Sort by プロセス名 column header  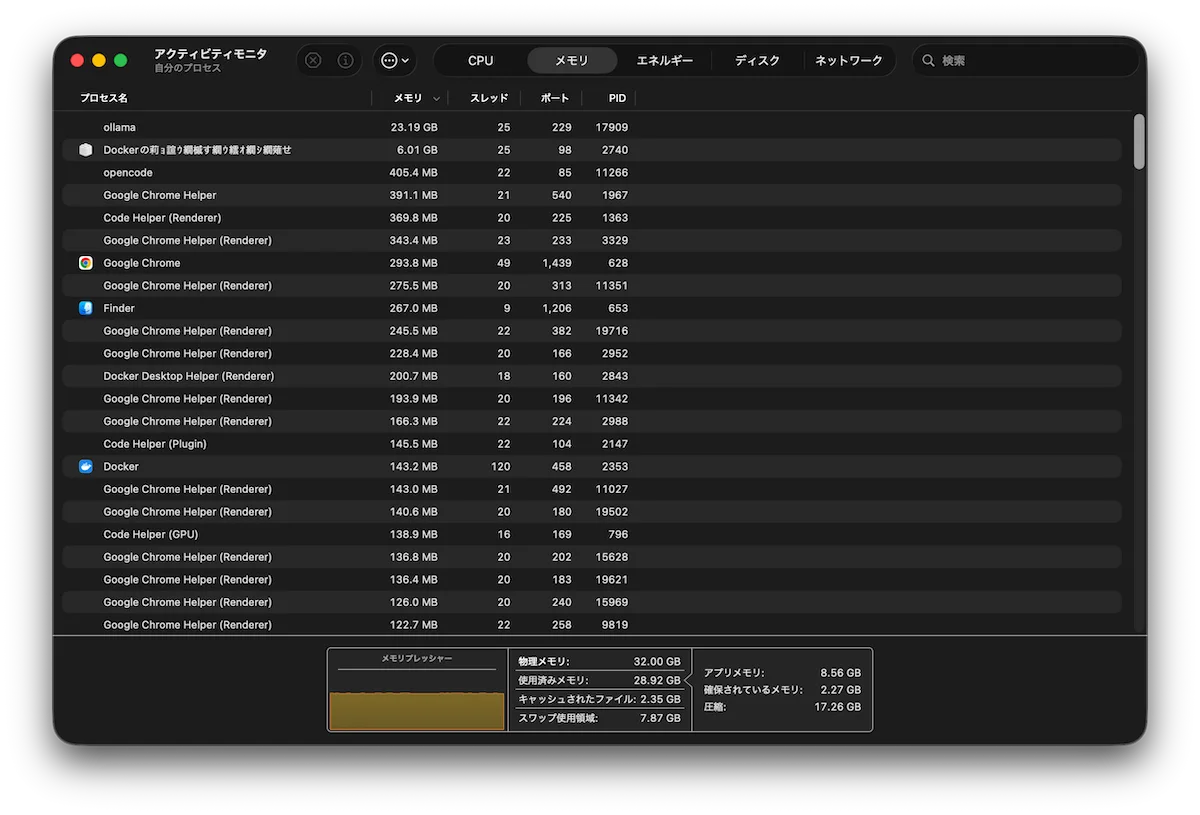104,98
